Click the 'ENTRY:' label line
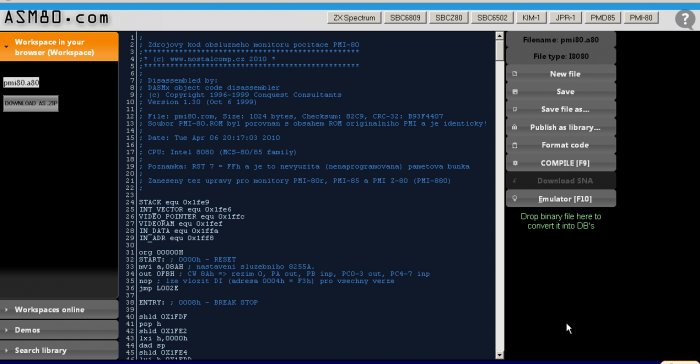 (x=198, y=302)
